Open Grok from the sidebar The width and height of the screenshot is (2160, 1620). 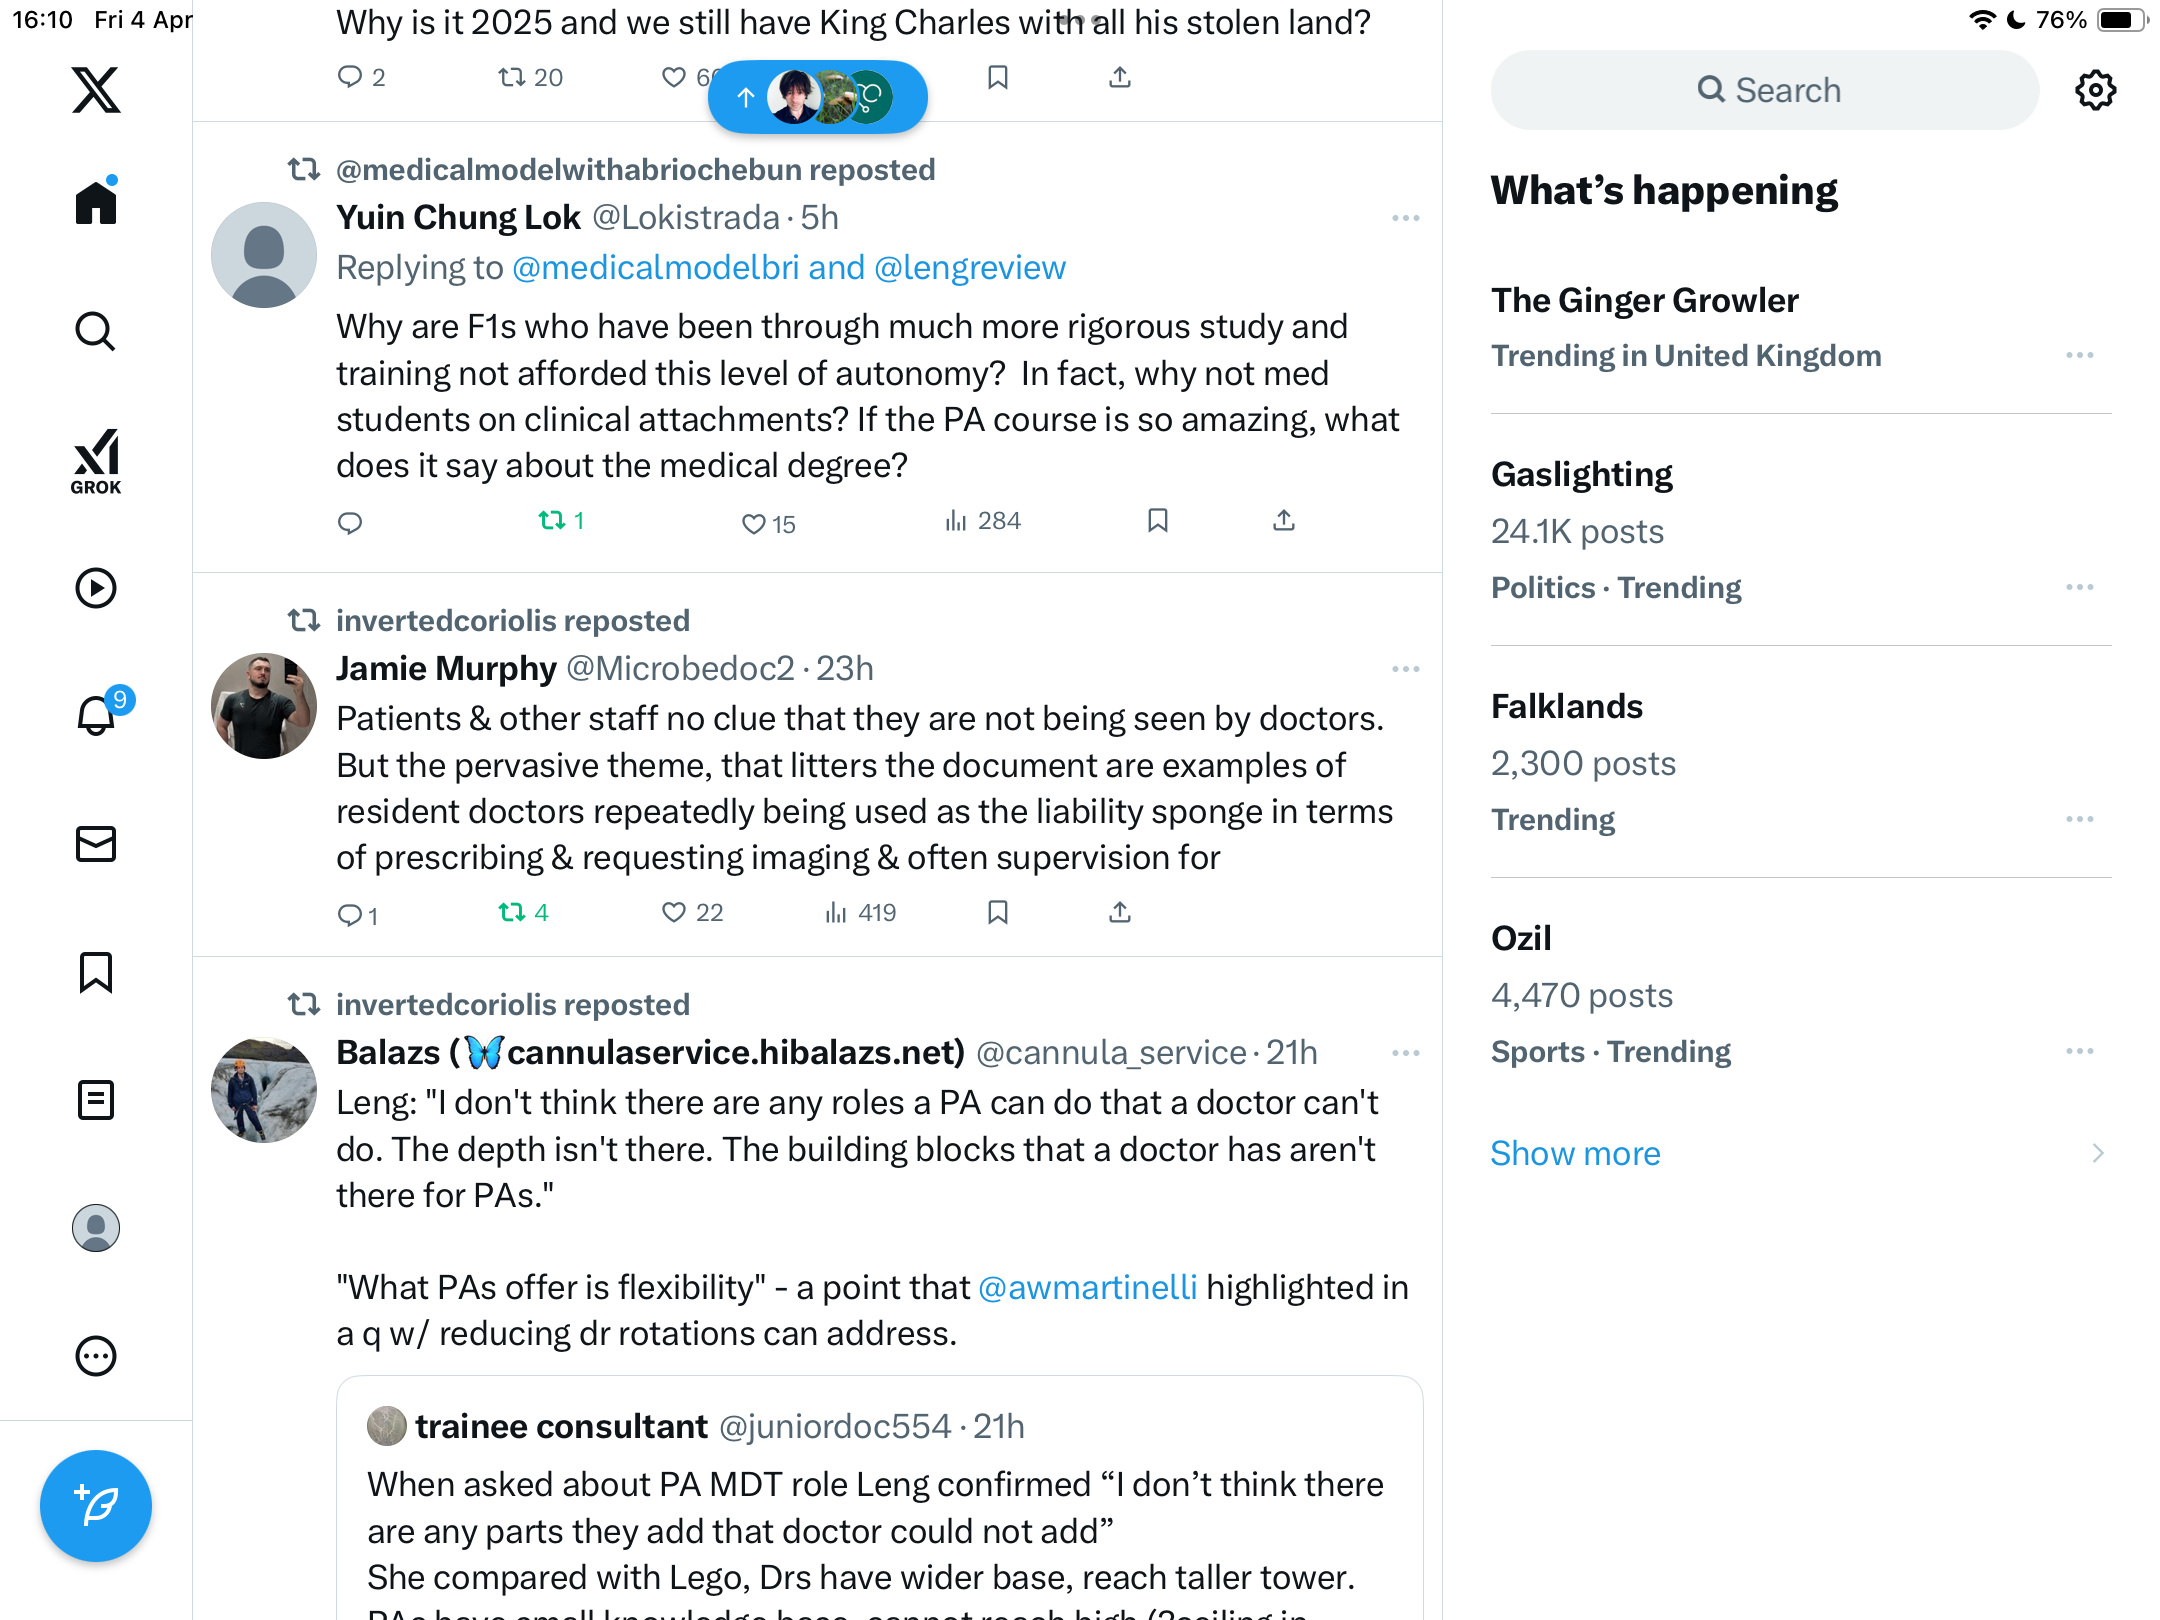tap(96, 461)
